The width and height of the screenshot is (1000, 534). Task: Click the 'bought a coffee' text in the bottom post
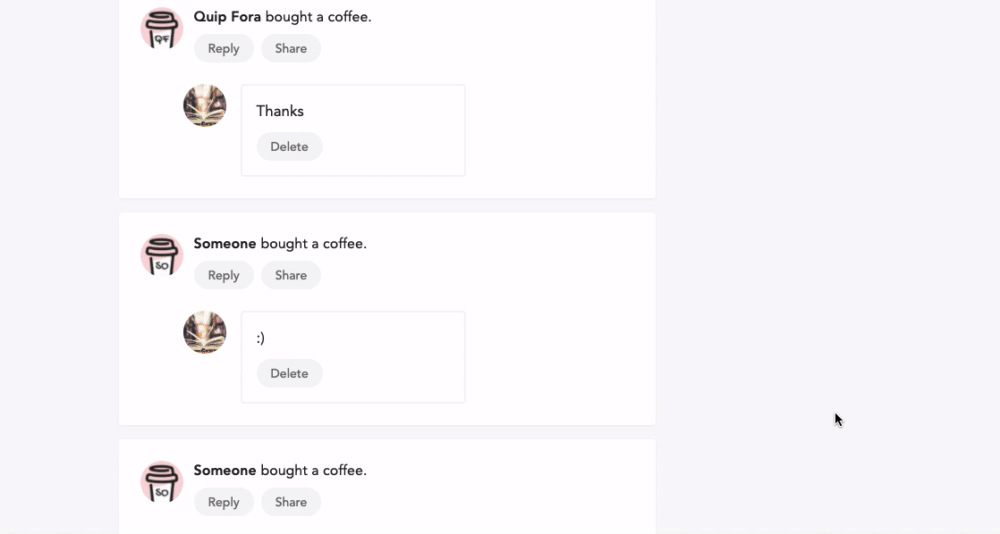[314, 470]
